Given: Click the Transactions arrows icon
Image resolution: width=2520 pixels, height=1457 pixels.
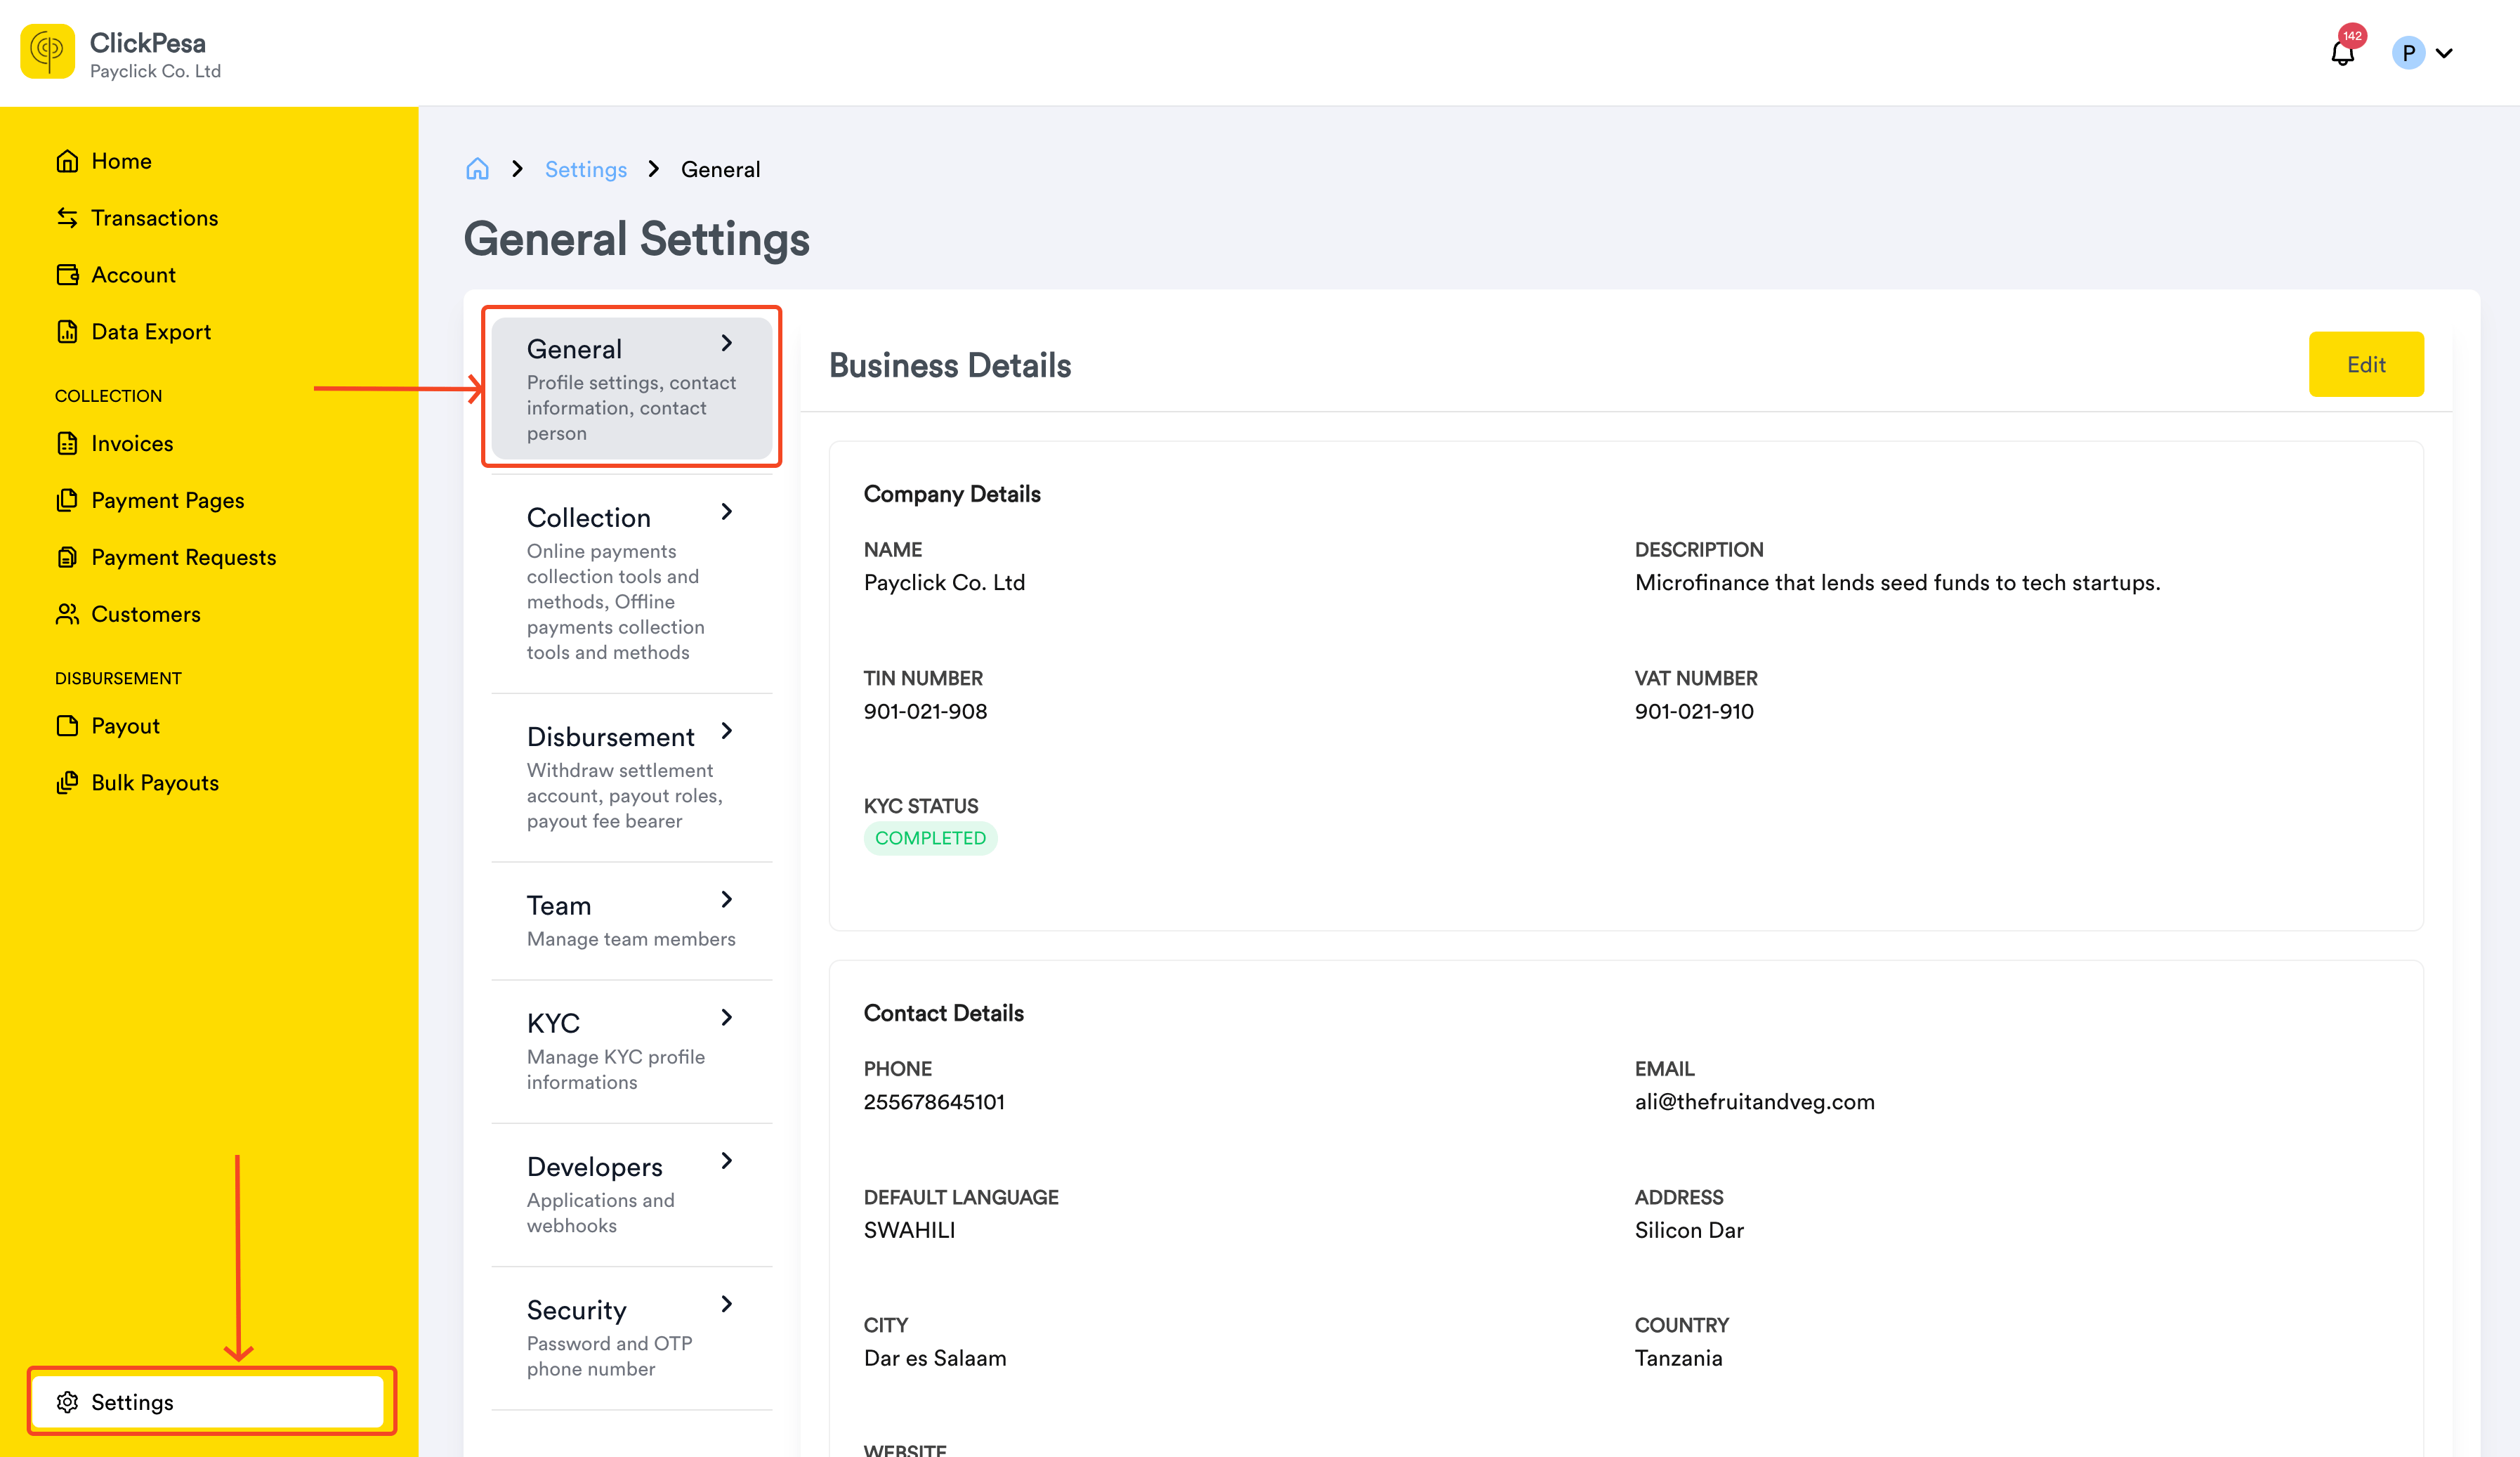Looking at the screenshot, I should coord(67,218).
